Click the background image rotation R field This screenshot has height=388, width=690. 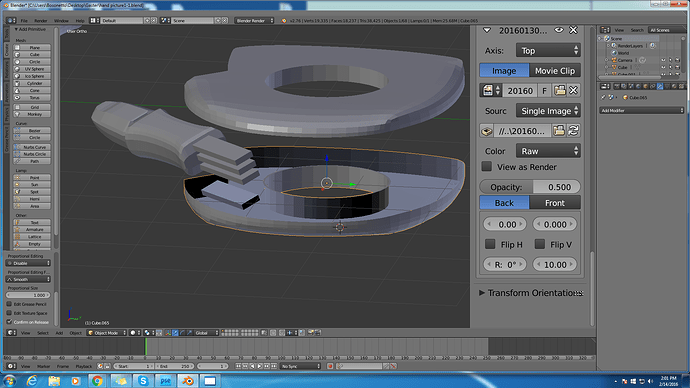[x=505, y=265]
